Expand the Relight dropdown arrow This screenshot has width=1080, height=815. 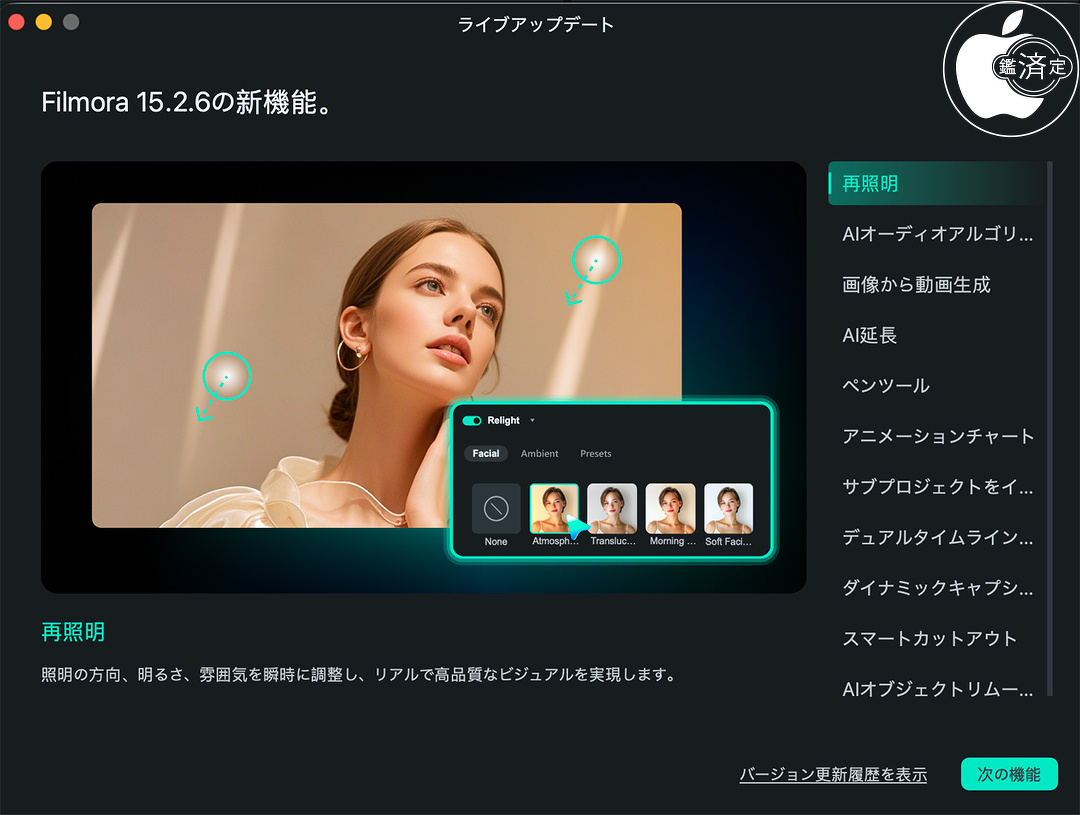[532, 421]
